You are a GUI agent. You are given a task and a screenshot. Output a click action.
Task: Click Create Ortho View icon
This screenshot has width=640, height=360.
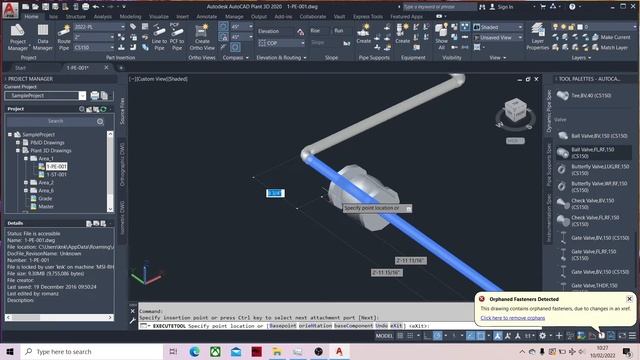pos(202,37)
